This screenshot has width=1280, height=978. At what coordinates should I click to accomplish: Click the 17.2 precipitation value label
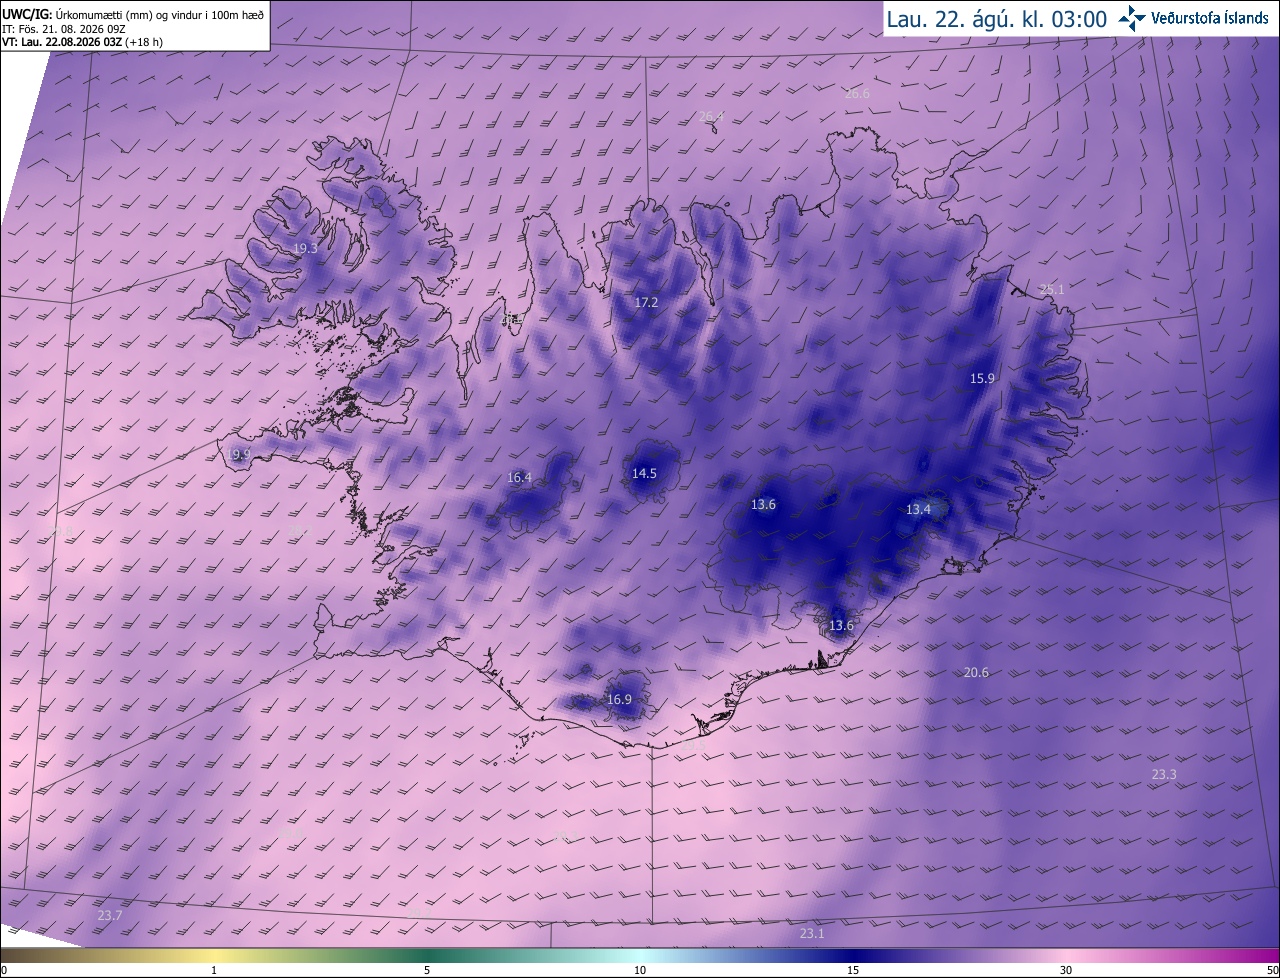(x=646, y=302)
